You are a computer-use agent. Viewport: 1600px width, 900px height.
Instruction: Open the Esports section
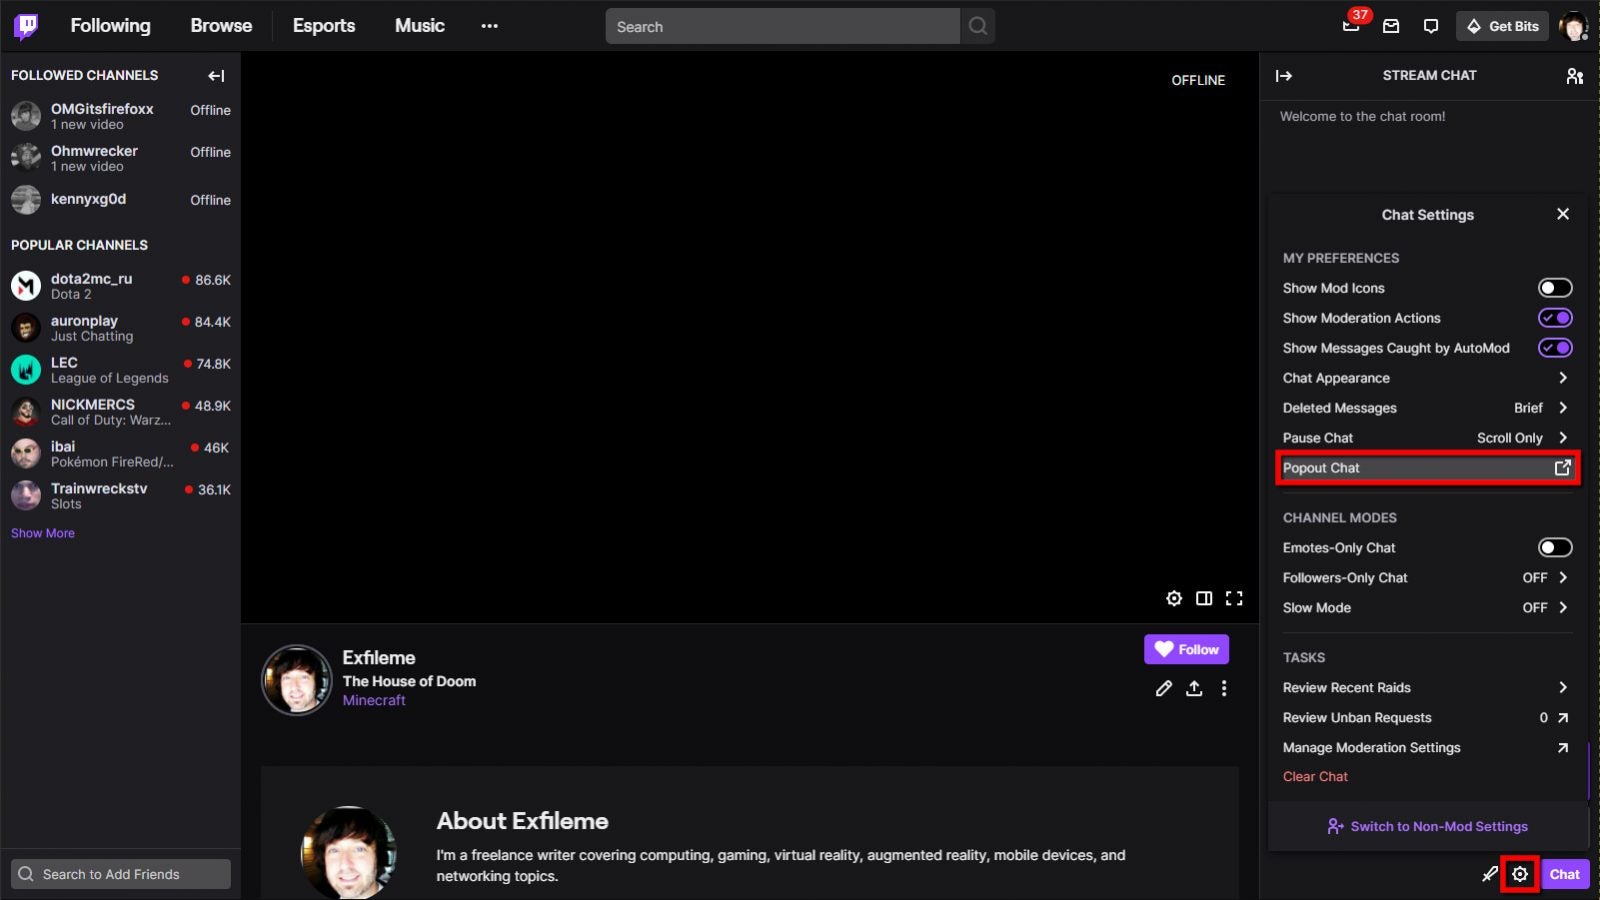click(323, 25)
